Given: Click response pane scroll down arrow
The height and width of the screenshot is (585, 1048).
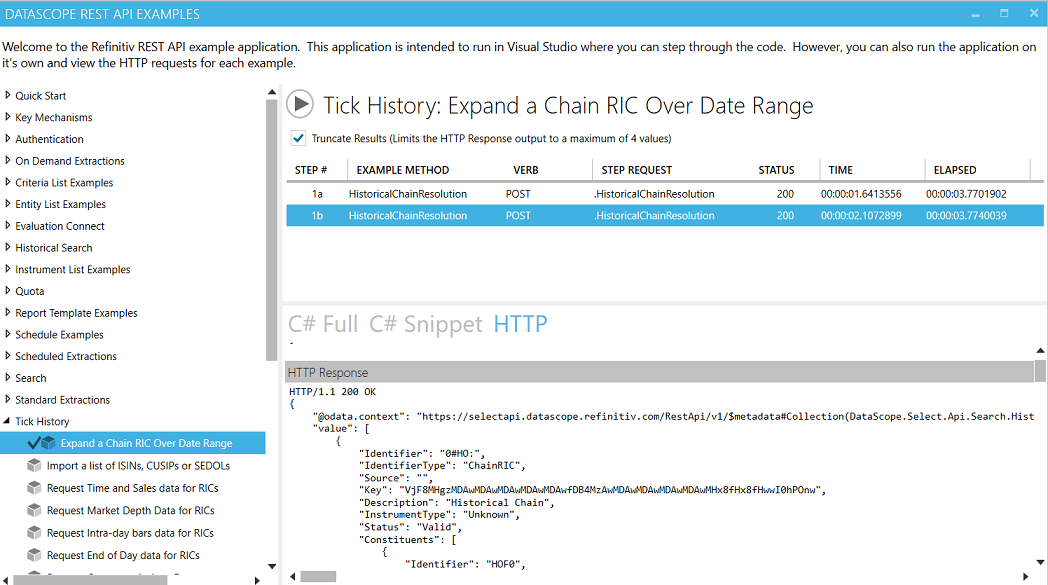Looking at the screenshot, I should point(1041,562).
